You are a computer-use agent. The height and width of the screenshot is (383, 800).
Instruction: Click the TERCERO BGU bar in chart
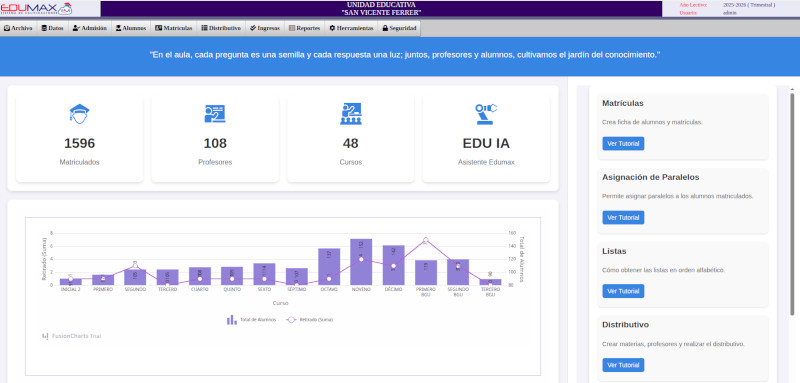point(490,282)
